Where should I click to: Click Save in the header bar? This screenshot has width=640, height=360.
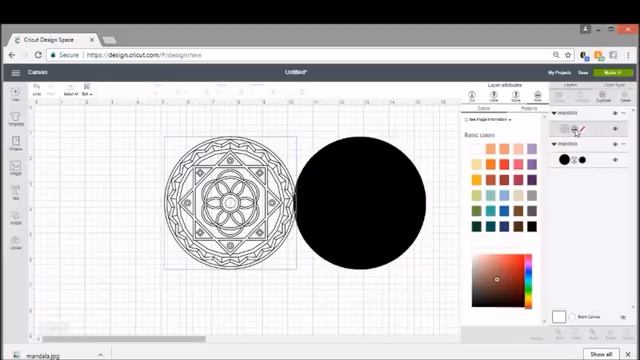click(583, 73)
